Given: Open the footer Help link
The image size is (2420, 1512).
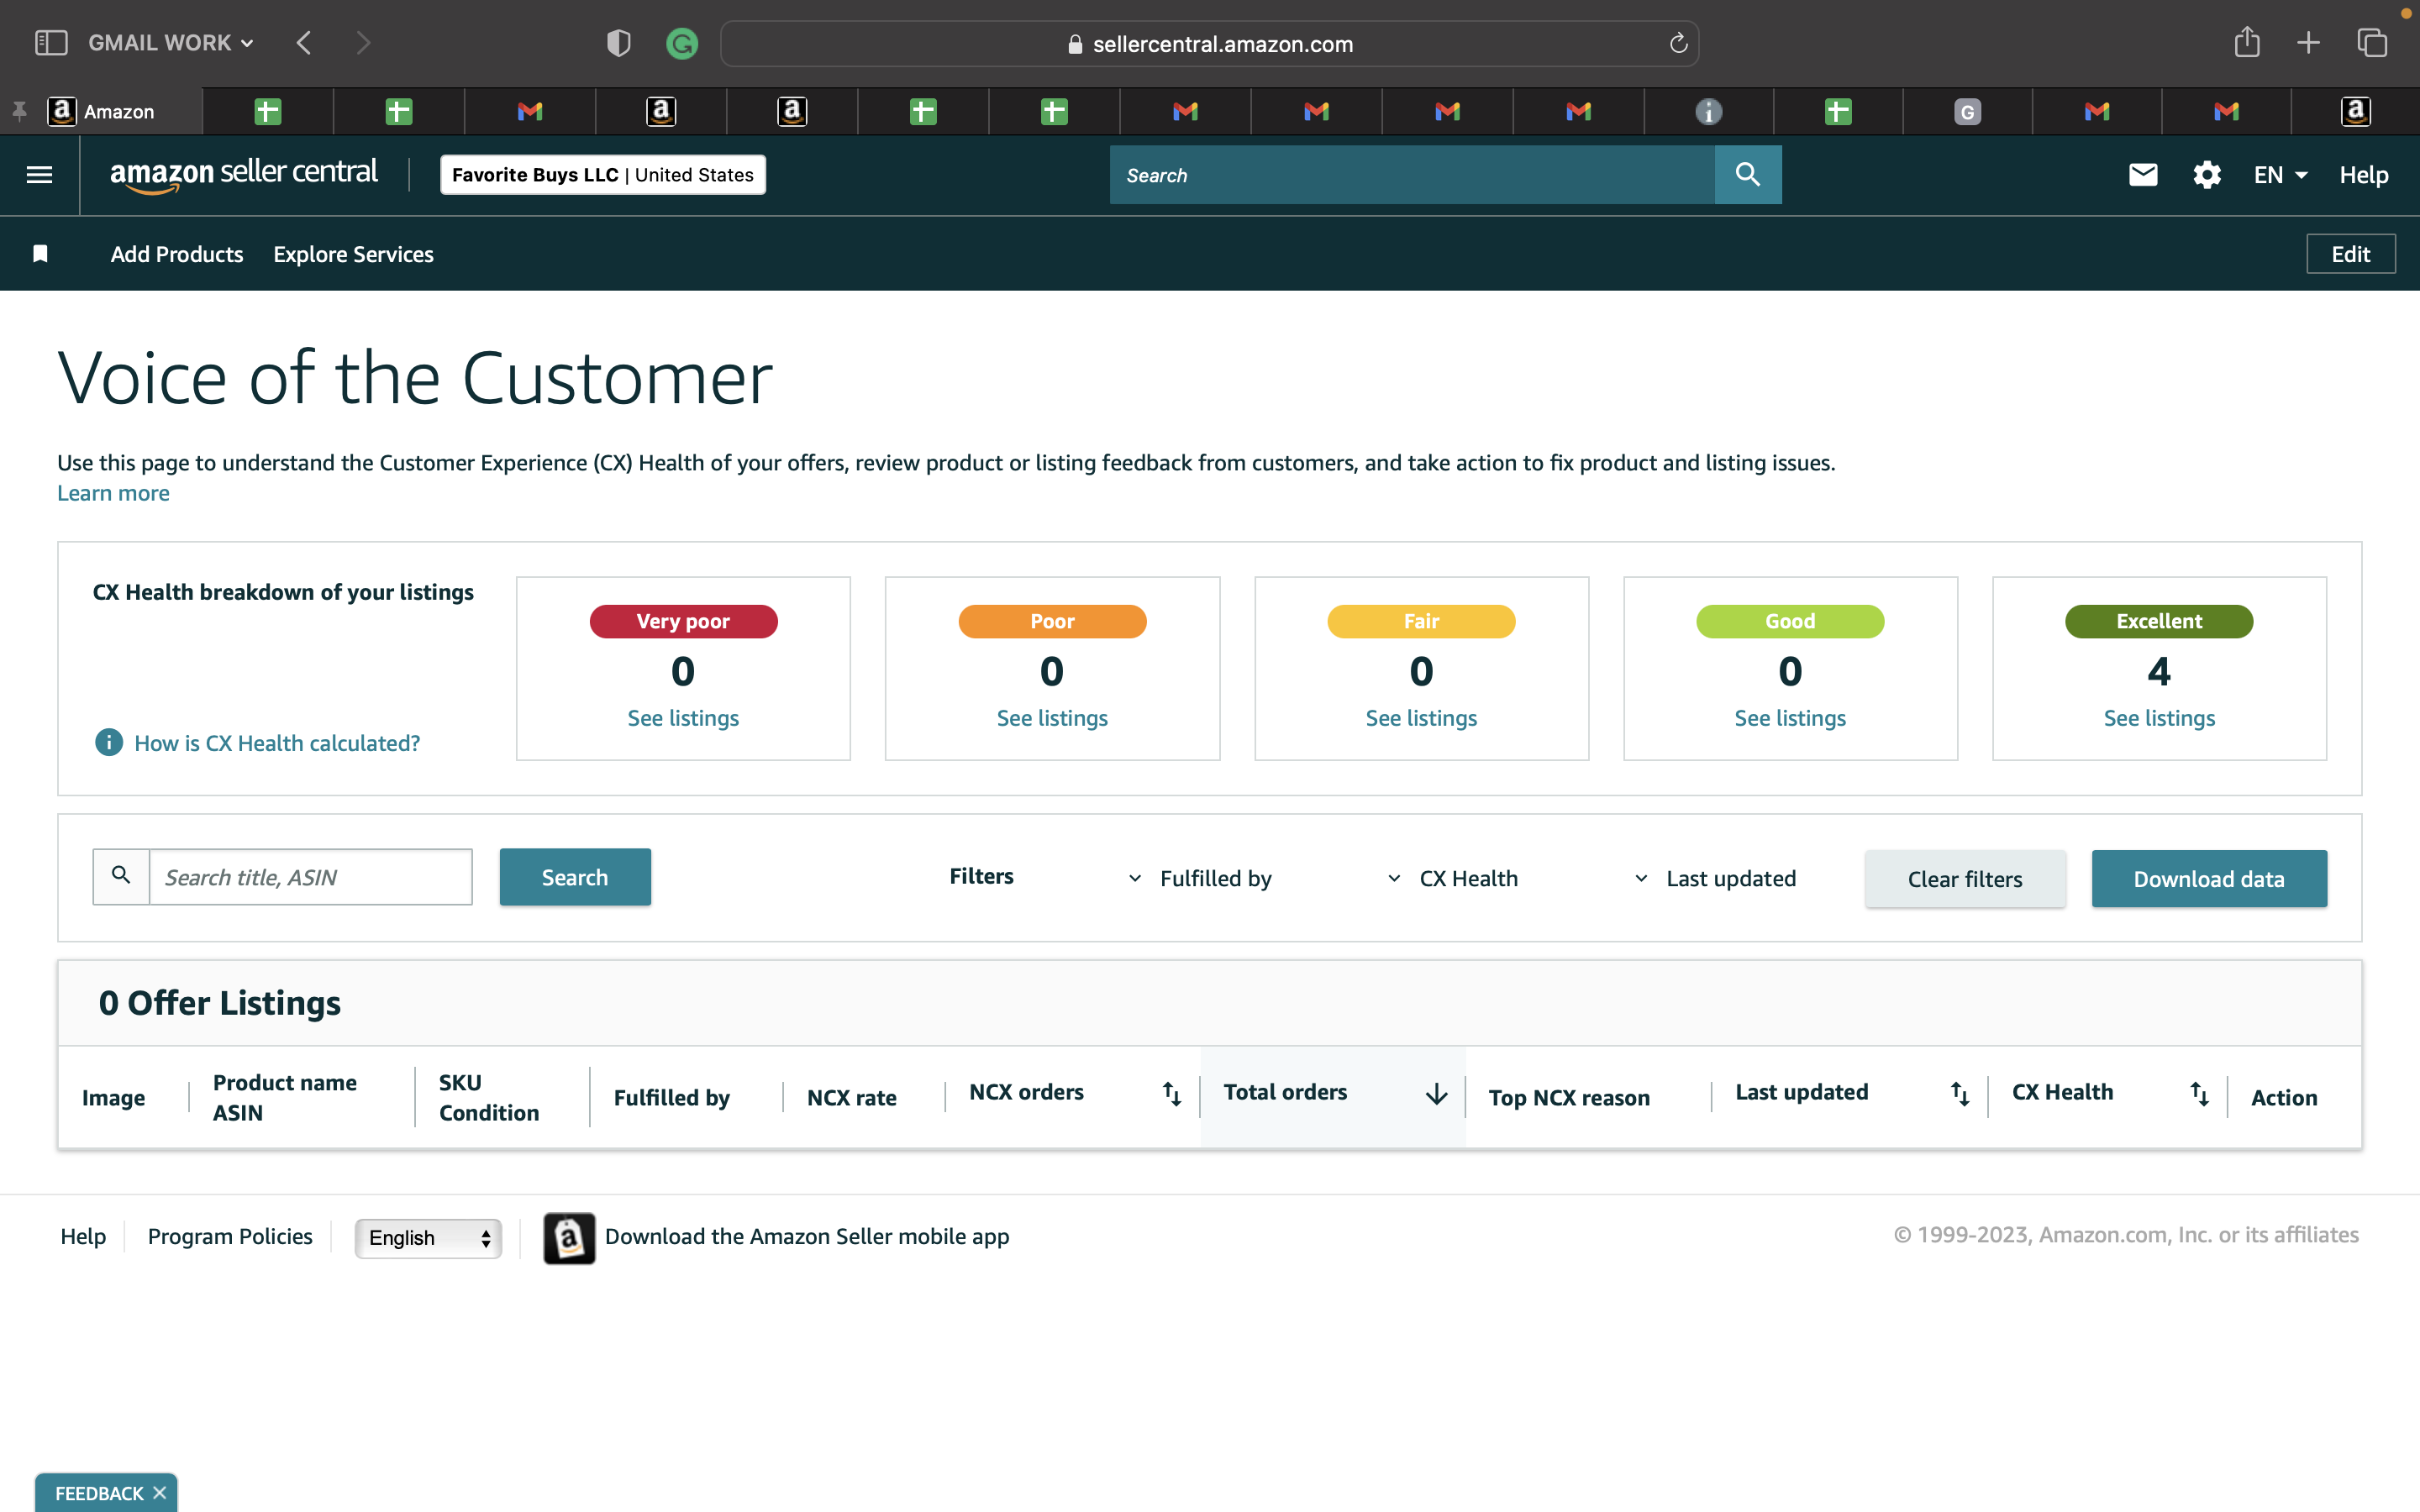Looking at the screenshot, I should [x=83, y=1236].
